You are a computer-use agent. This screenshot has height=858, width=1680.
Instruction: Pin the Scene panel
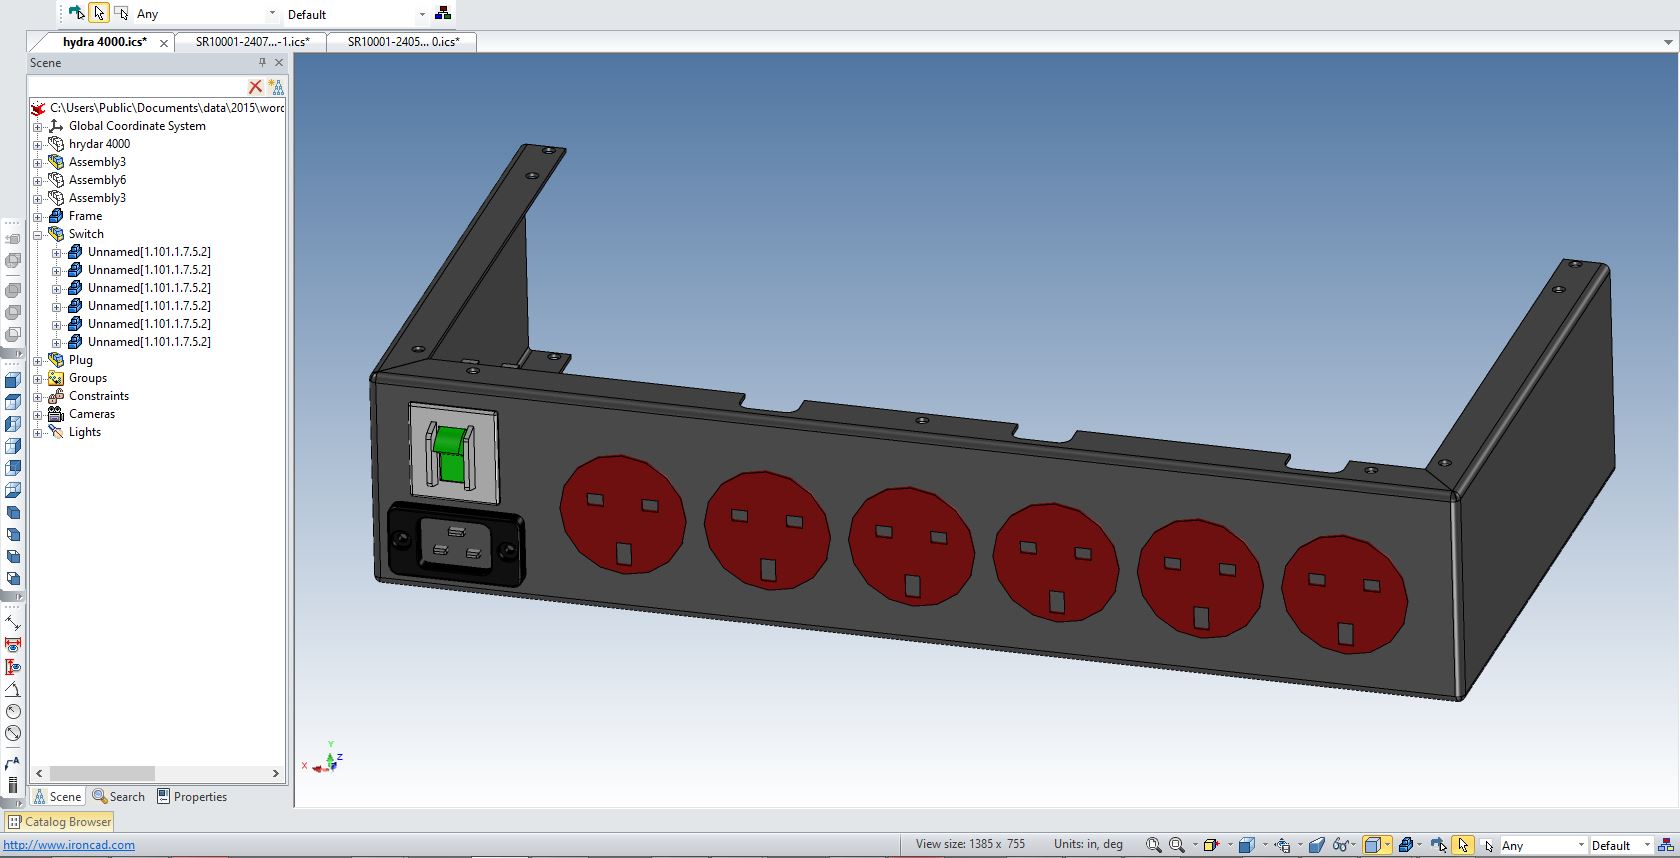pyautogui.click(x=263, y=62)
